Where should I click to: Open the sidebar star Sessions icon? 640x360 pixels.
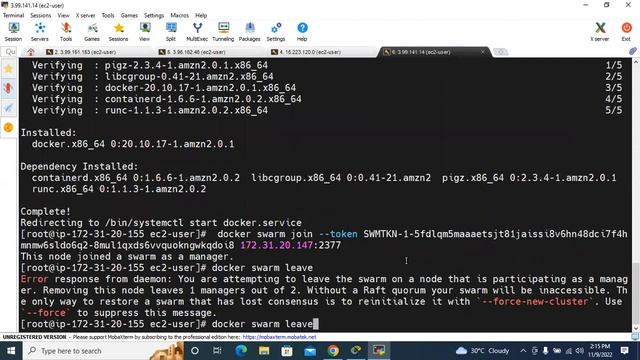8,69
